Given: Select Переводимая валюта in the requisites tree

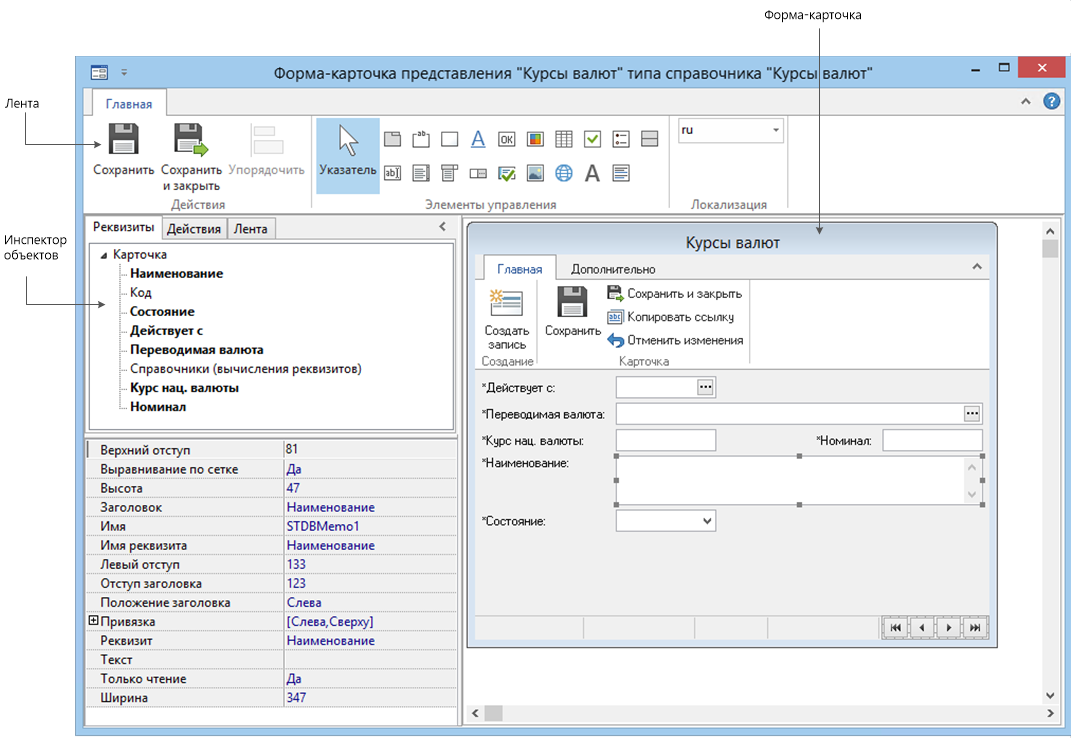Looking at the screenshot, I should coord(197,350).
